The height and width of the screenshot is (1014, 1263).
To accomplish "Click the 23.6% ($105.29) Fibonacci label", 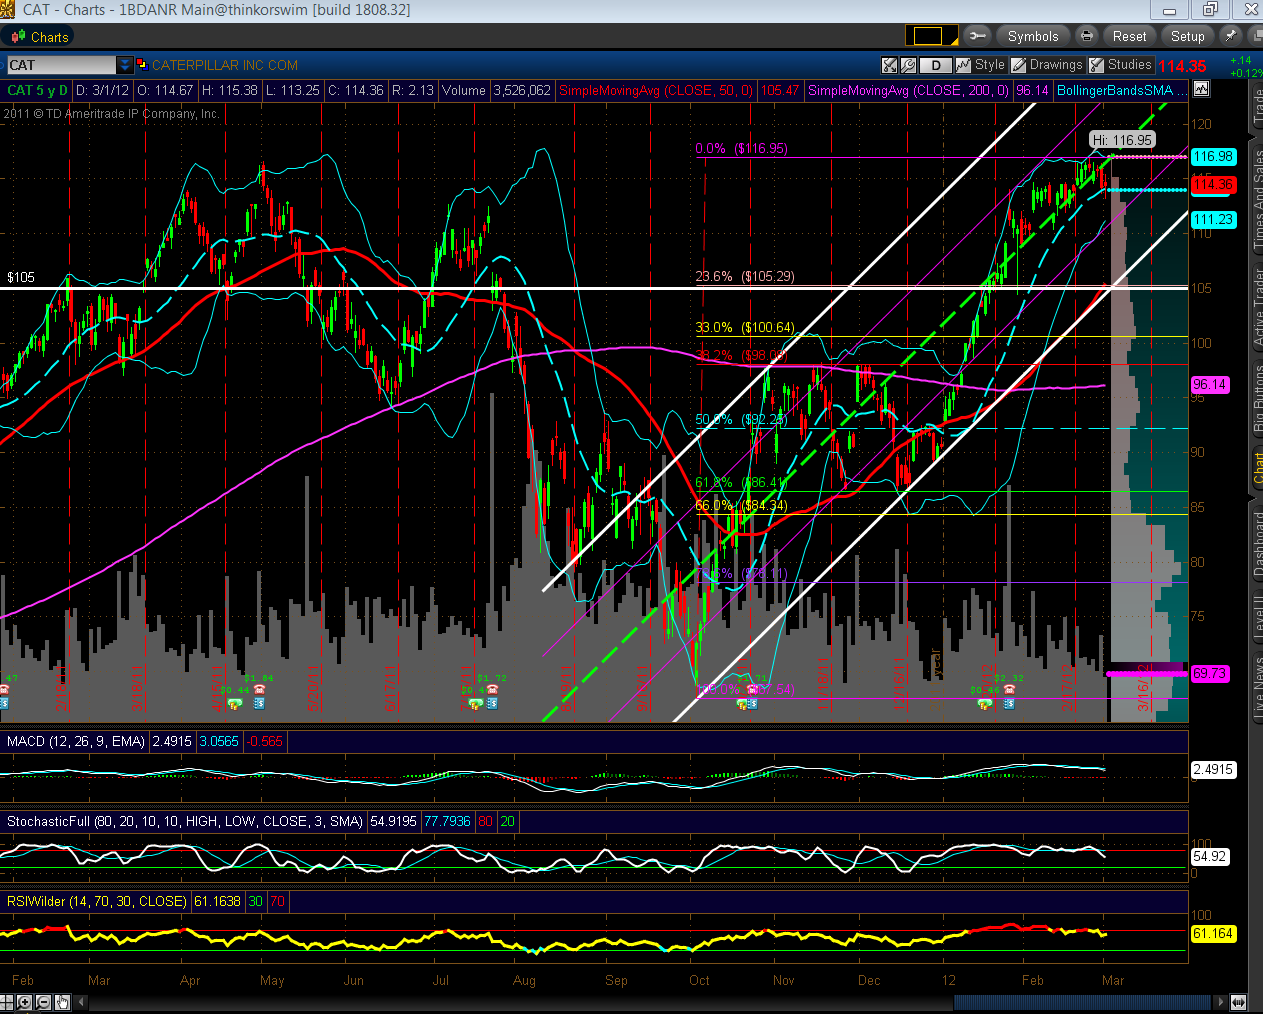I will click(745, 276).
